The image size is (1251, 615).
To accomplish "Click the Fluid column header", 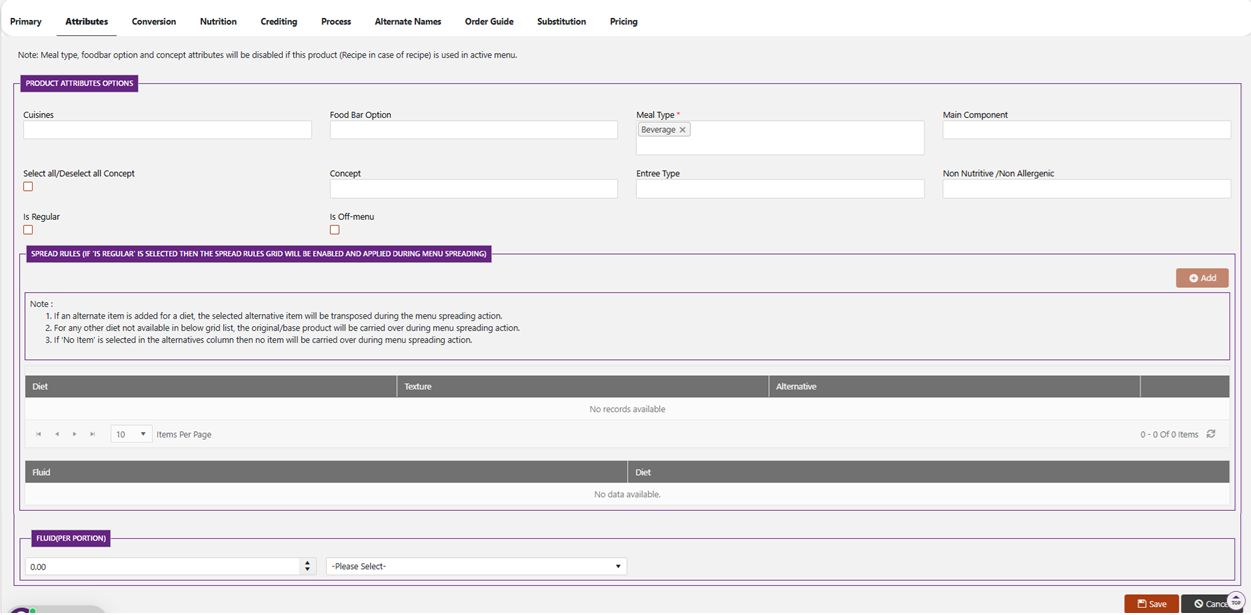I will 326,472.
